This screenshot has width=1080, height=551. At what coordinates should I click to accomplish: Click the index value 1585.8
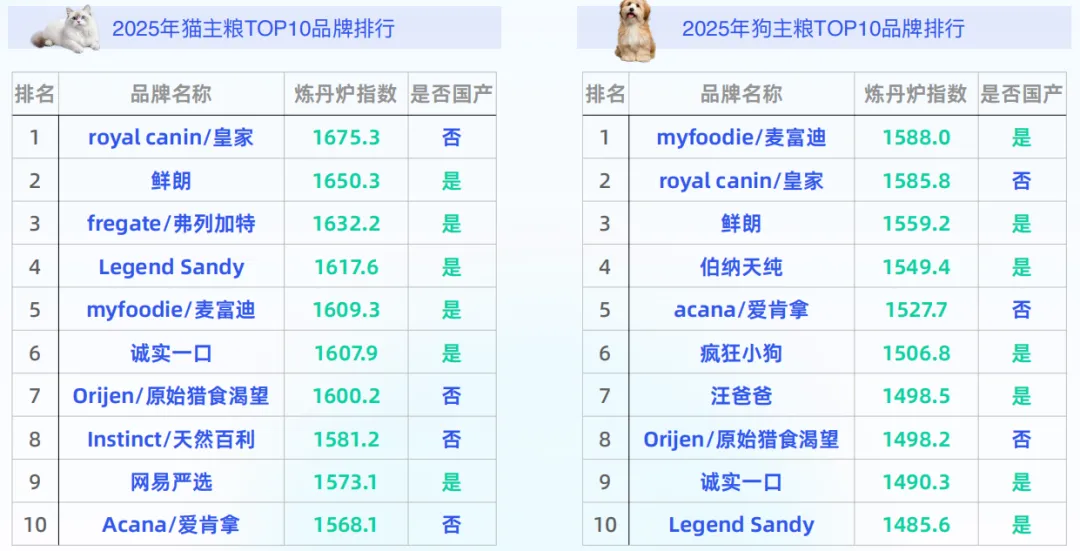click(x=916, y=180)
